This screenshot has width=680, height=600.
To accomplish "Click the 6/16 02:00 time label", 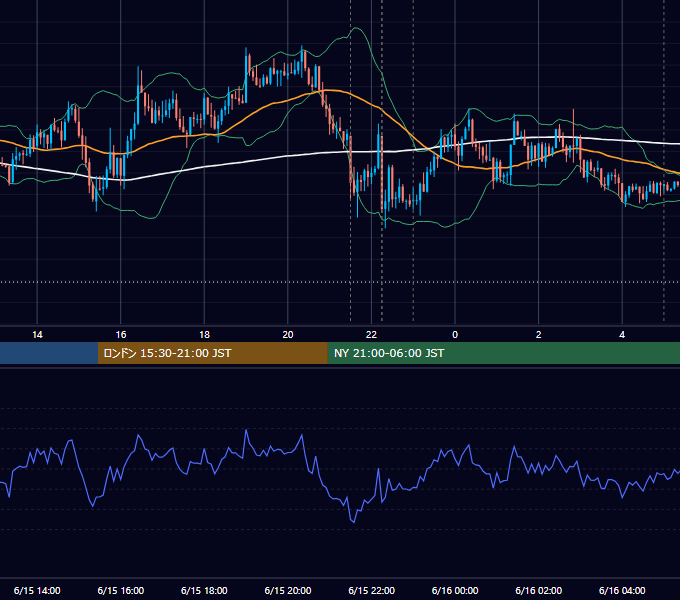I will [539, 590].
